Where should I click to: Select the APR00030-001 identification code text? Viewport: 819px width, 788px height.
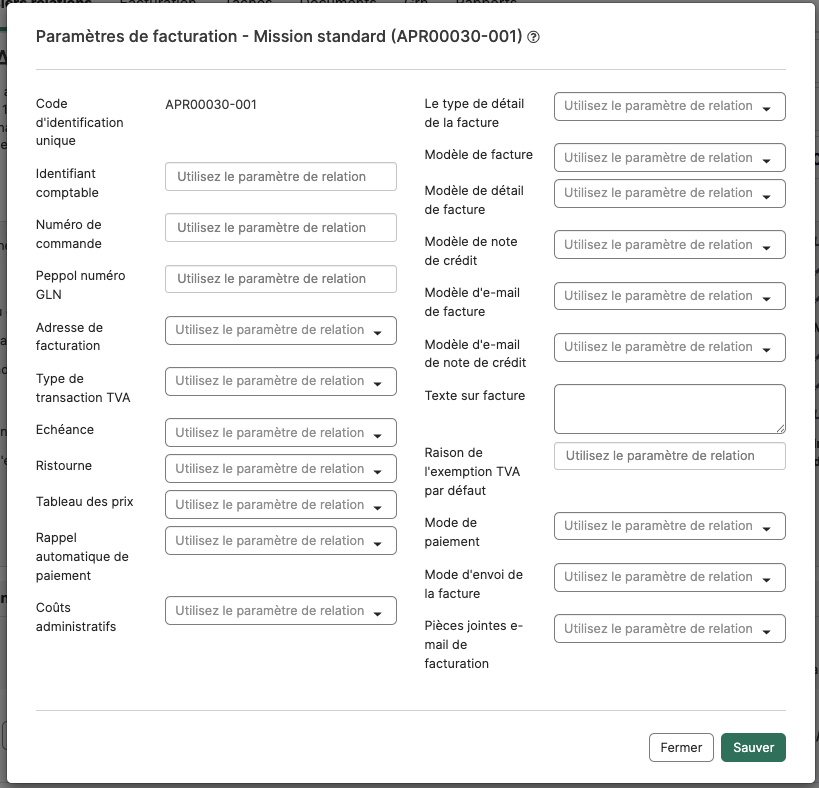pos(211,104)
